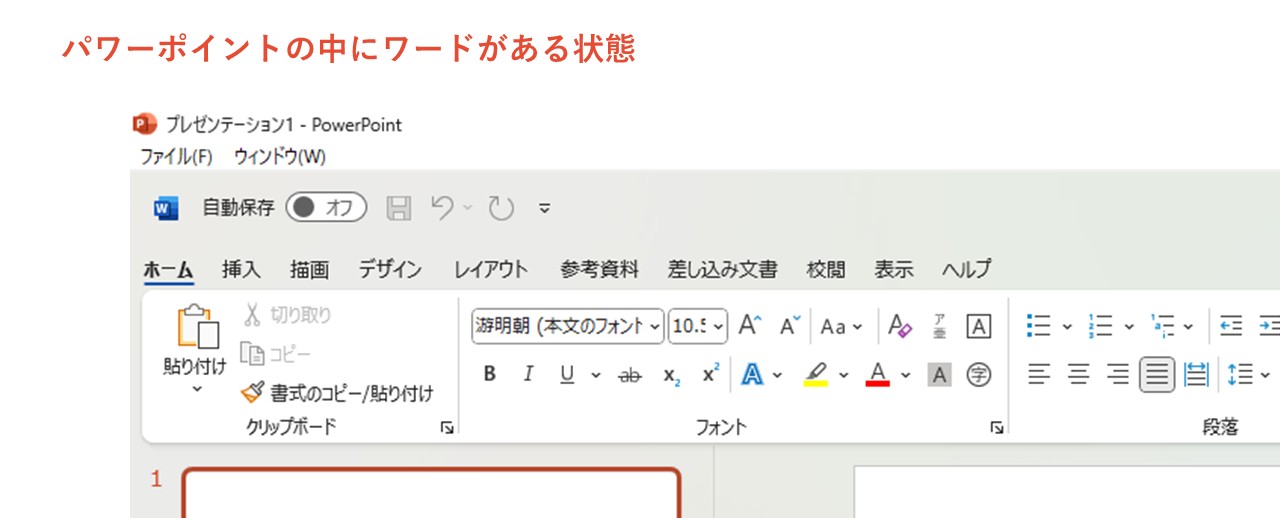This screenshot has height=518, width=1280.
Task: Click the Undo arrow icon
Action: [442, 208]
